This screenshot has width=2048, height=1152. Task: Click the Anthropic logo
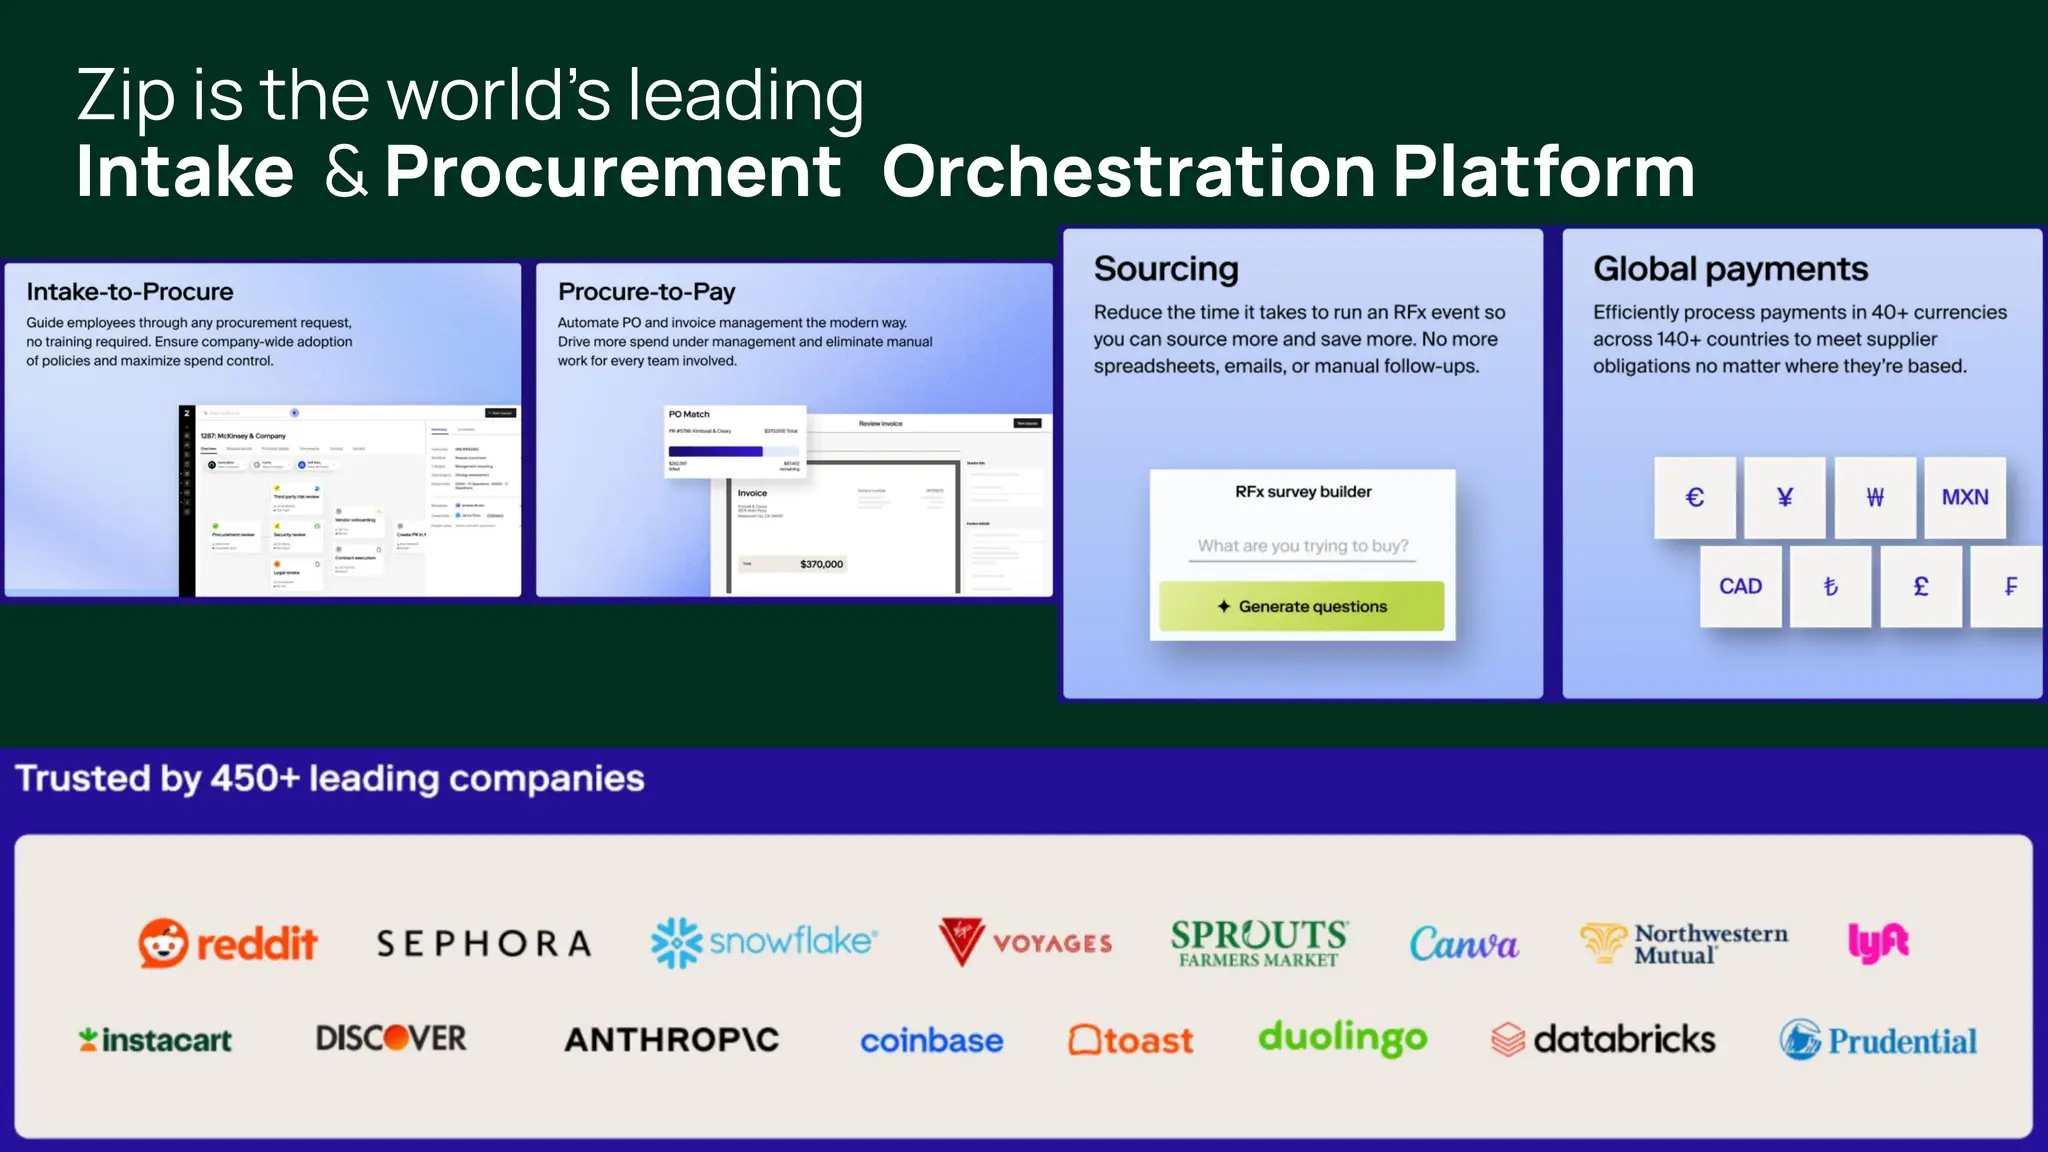(x=672, y=1039)
